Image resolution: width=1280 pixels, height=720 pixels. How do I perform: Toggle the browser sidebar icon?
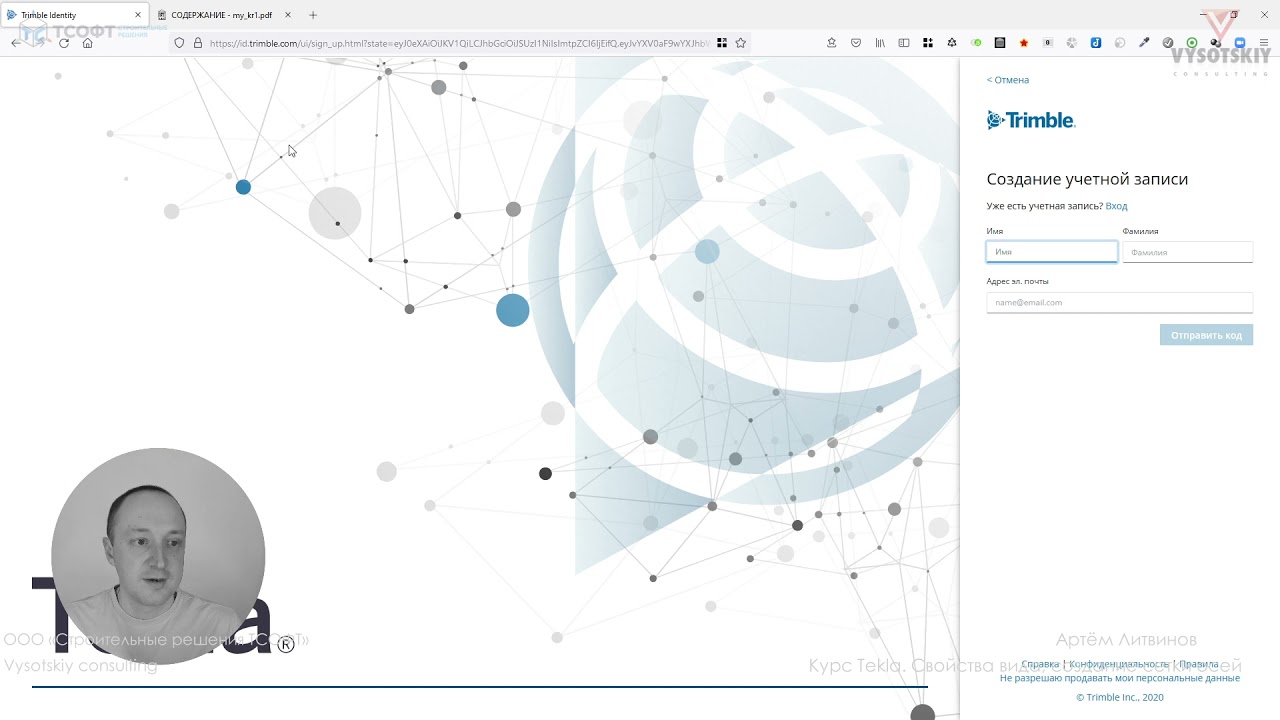(904, 43)
